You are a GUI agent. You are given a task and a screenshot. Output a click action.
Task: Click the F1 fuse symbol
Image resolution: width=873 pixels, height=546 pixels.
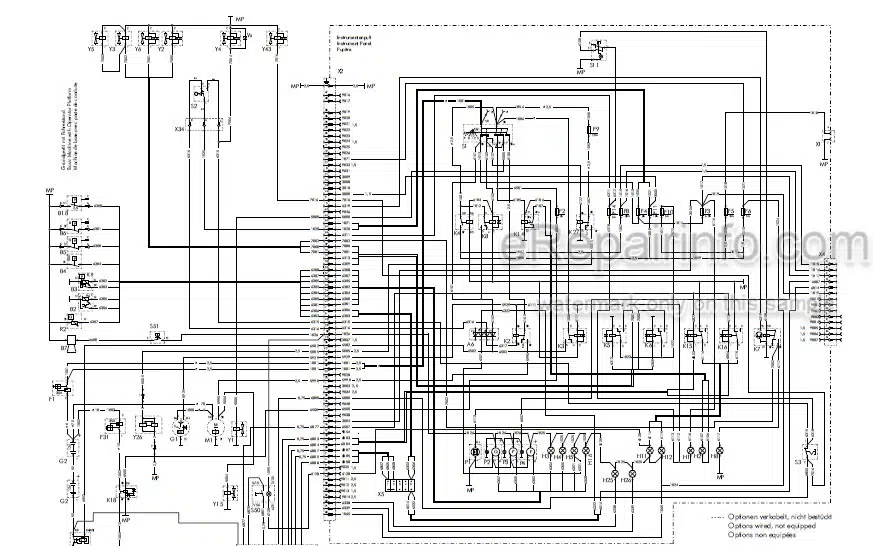pos(62,387)
